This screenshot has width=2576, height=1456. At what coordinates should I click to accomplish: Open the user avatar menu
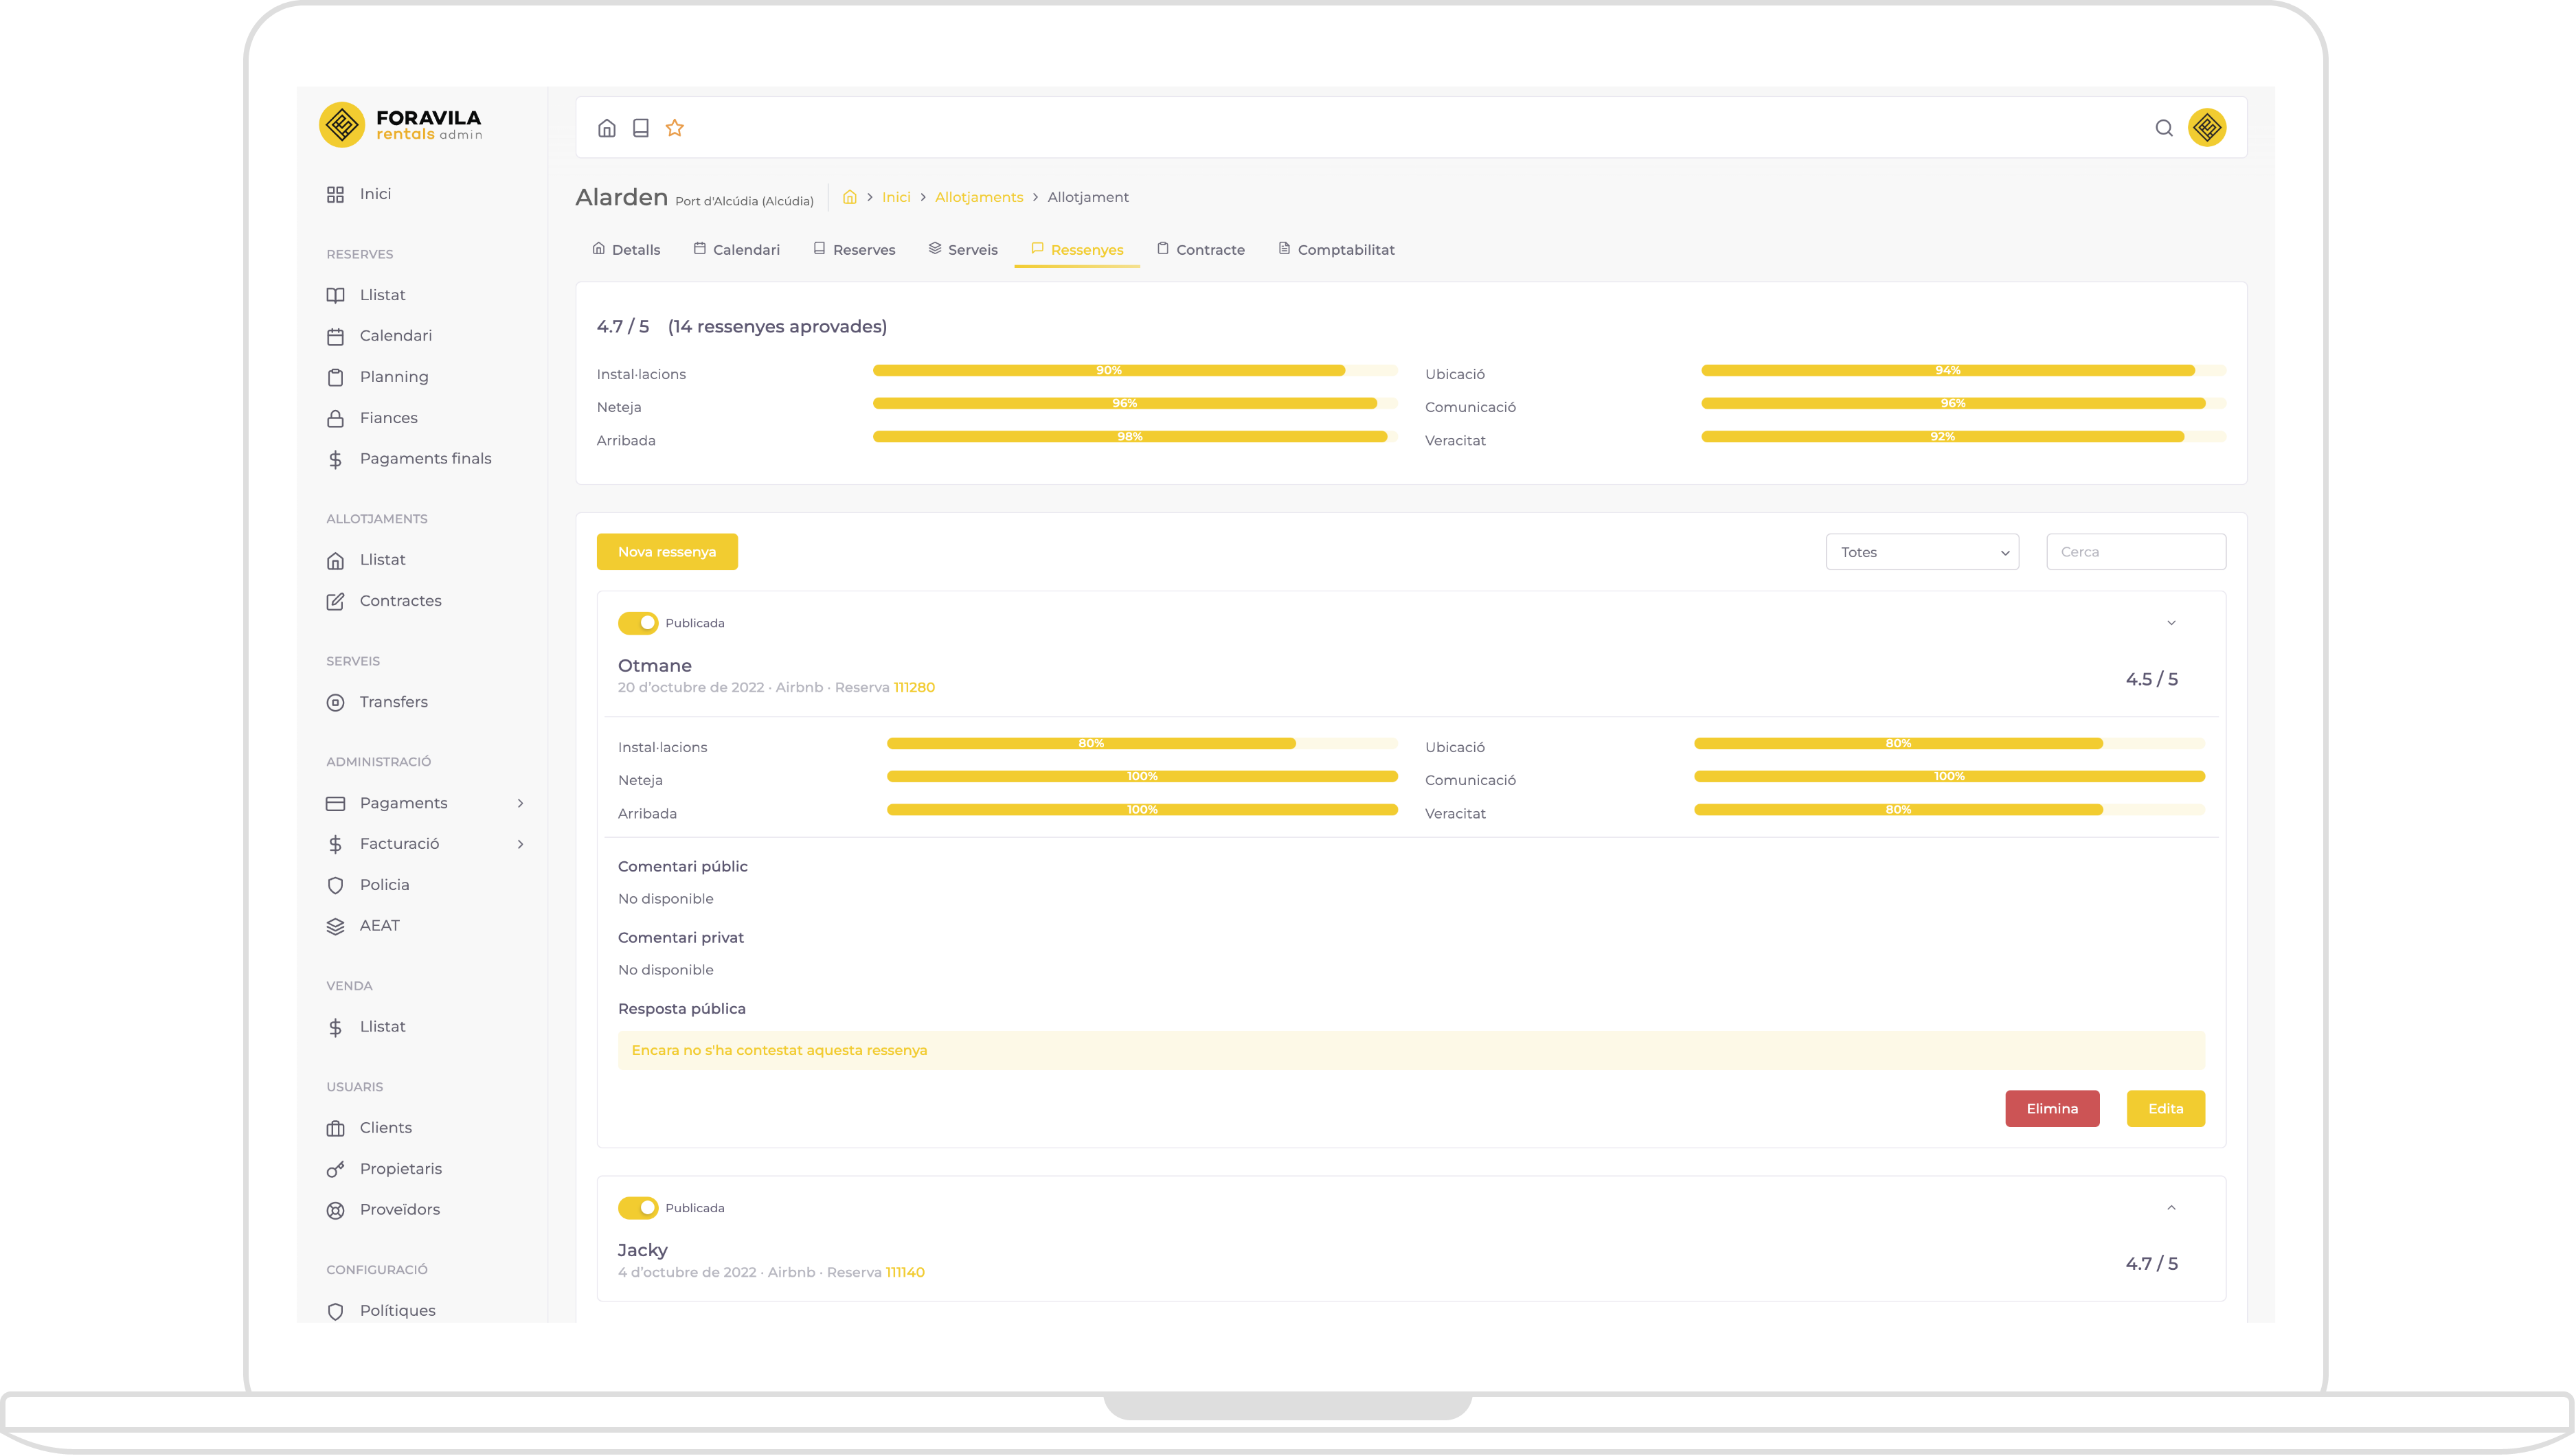click(x=2207, y=127)
